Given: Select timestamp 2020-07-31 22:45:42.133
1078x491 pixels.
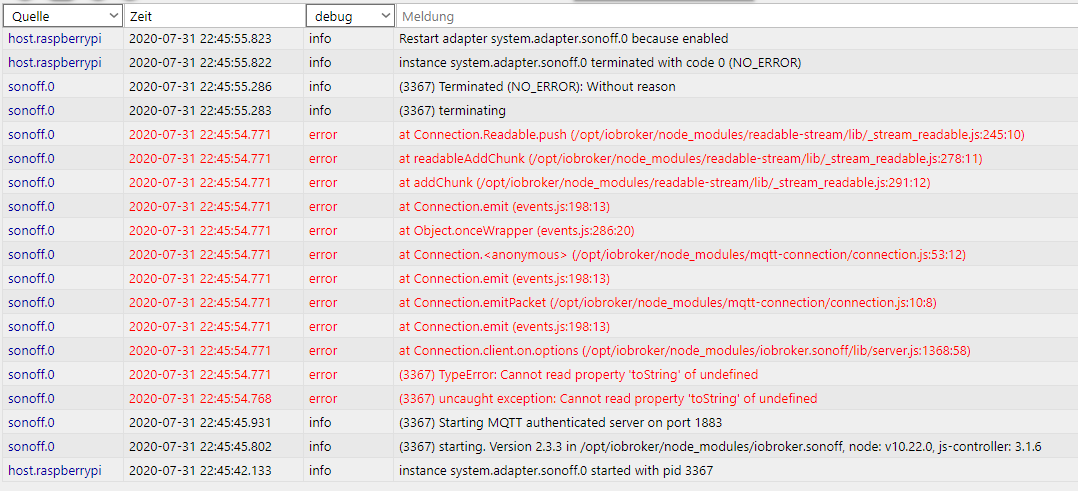Looking at the screenshot, I should [x=200, y=471].
